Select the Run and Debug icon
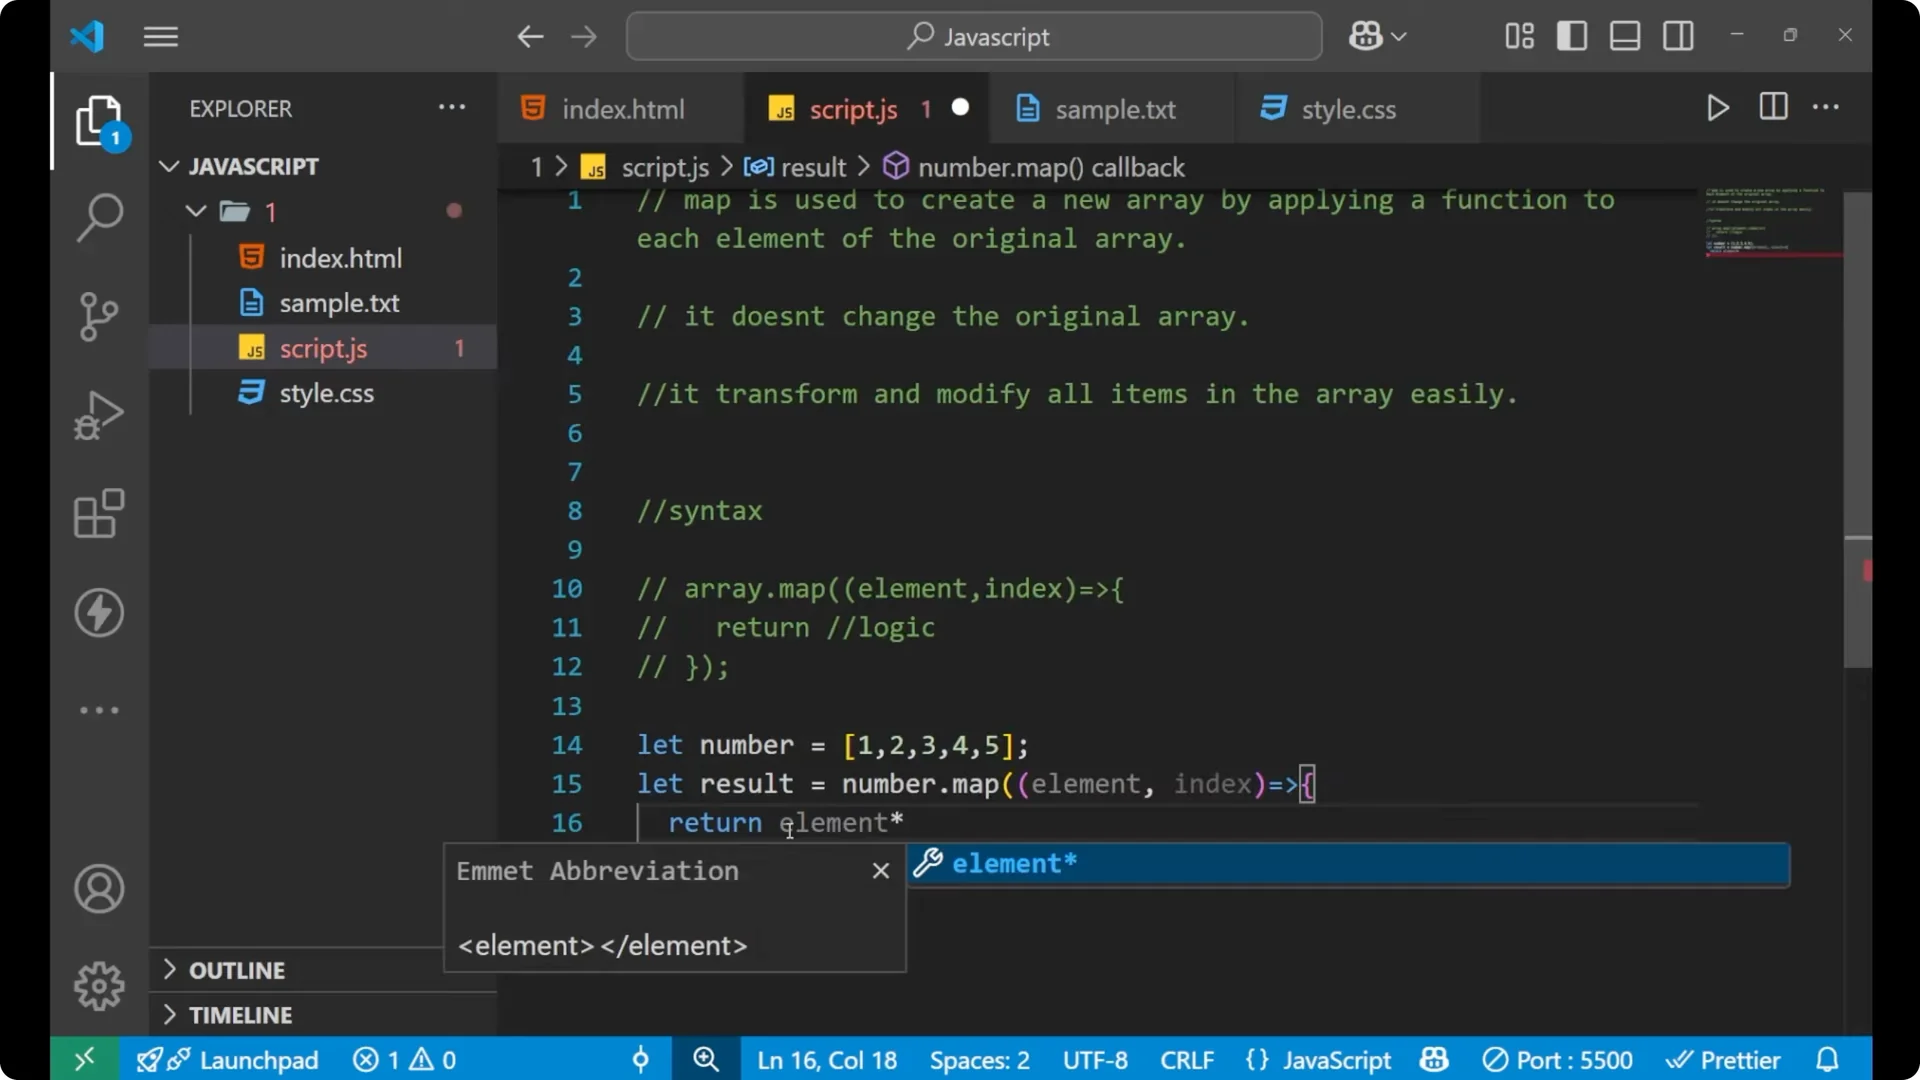The image size is (1920, 1080). [x=99, y=415]
